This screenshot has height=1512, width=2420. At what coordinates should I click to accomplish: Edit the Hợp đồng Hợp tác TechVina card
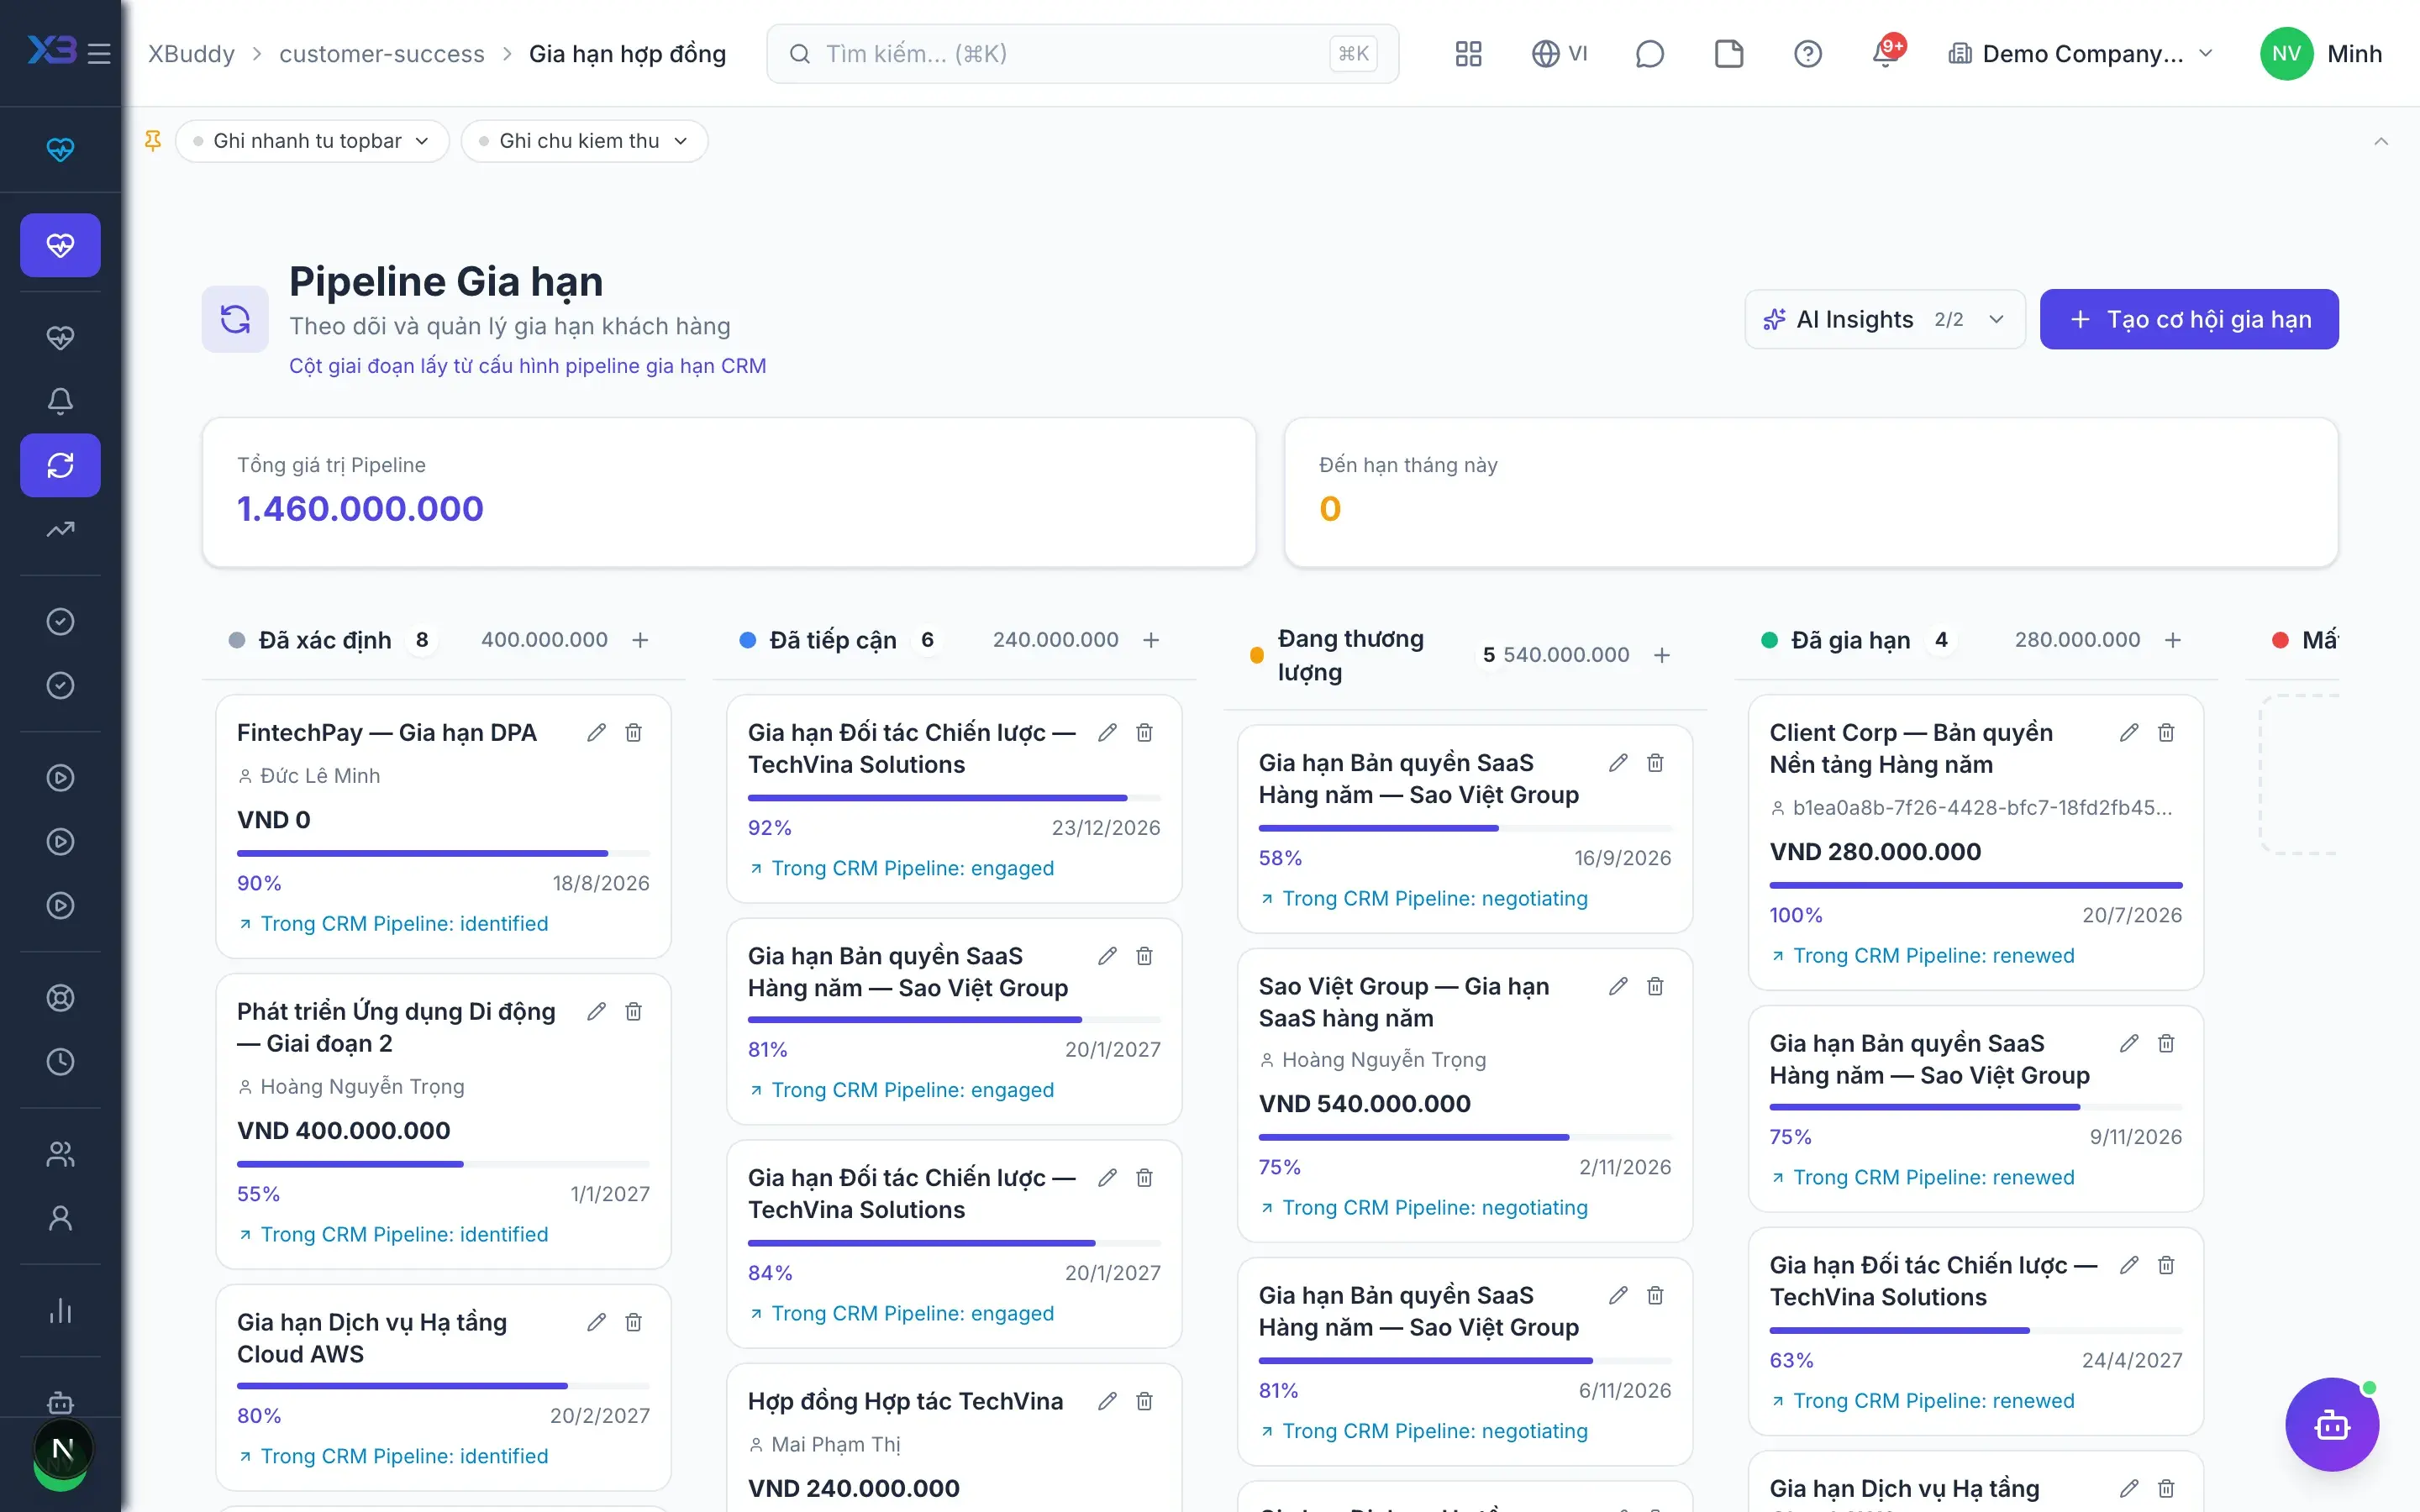1107,1402
